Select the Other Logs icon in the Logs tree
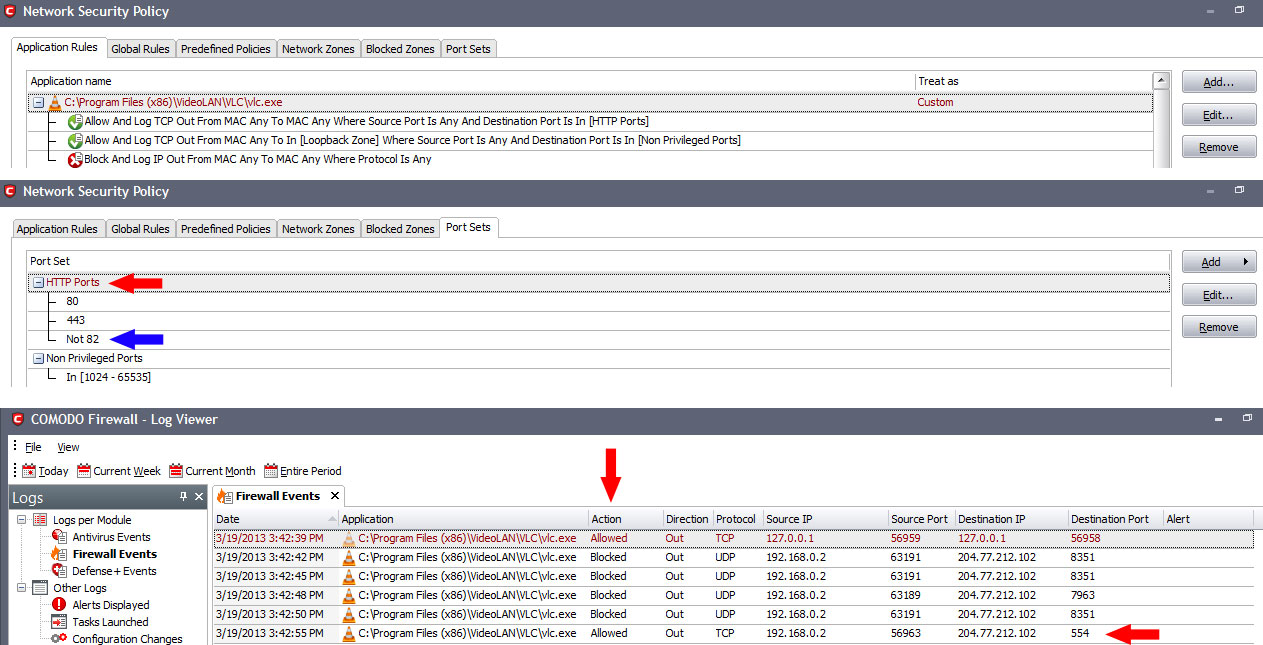The height and width of the screenshot is (645, 1263). [x=40, y=588]
